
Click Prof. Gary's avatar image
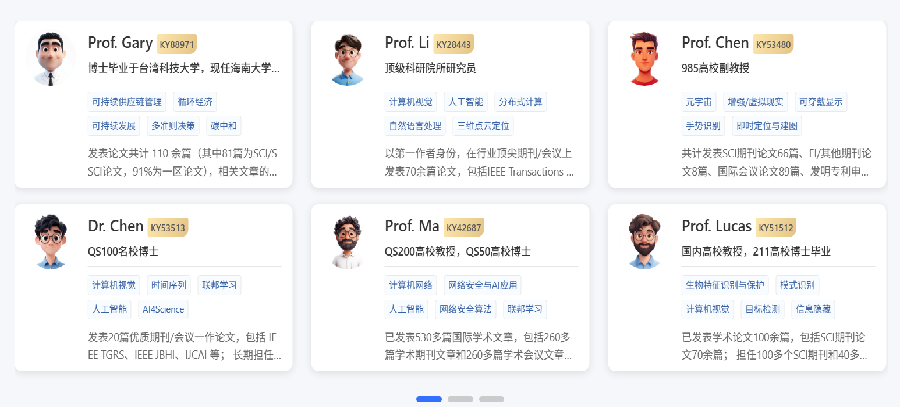pyautogui.click(x=50, y=59)
